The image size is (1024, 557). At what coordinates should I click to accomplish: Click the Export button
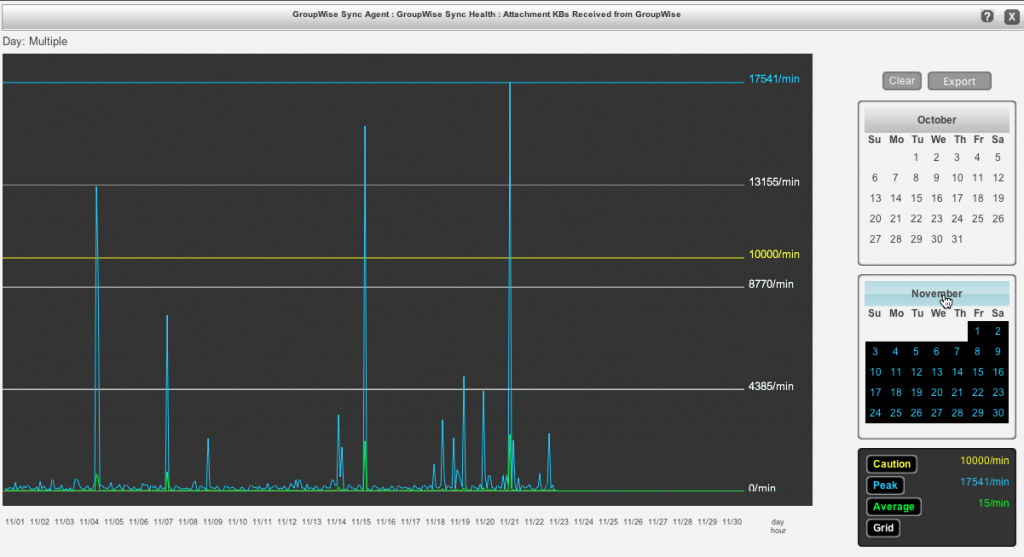[959, 81]
